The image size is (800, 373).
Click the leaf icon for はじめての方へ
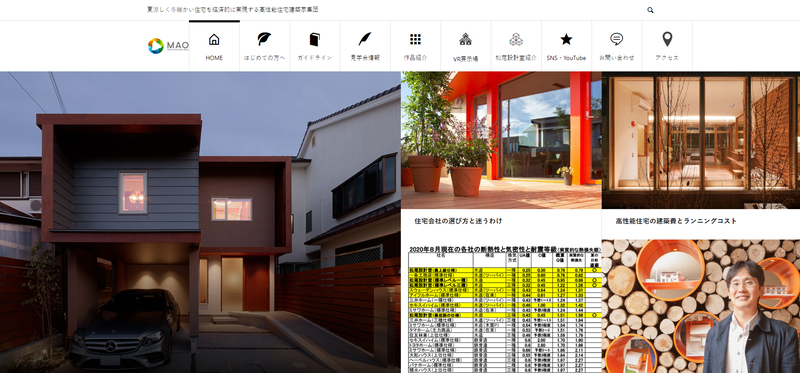tap(264, 39)
